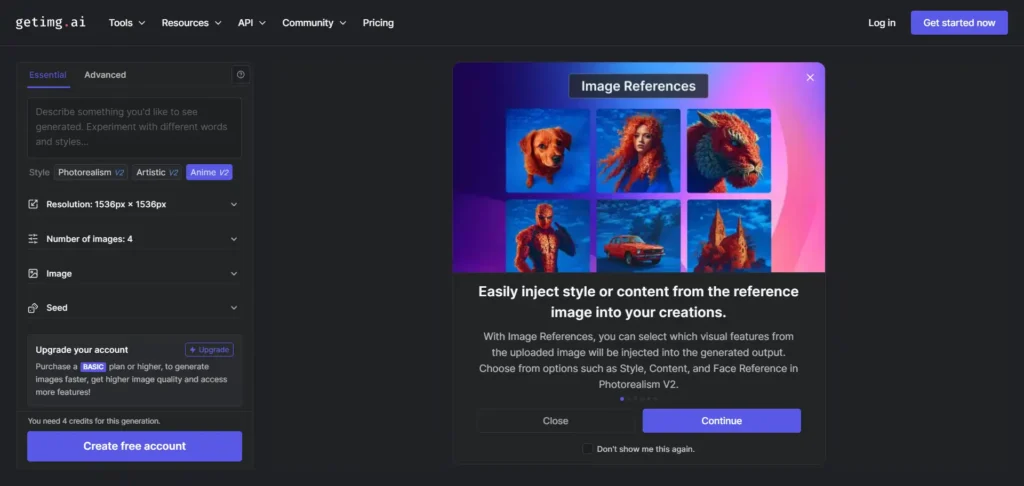Click Create free account button
The image size is (1024, 486).
tap(134, 446)
